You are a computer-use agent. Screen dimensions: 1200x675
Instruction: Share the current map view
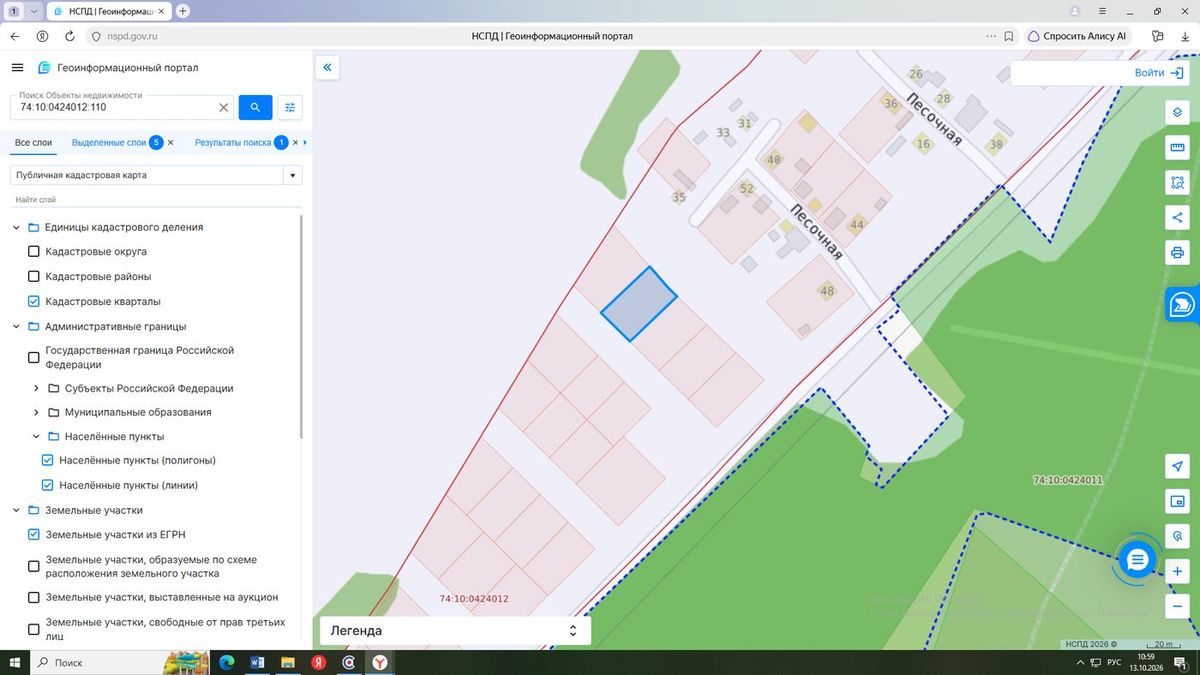pyautogui.click(x=1177, y=217)
